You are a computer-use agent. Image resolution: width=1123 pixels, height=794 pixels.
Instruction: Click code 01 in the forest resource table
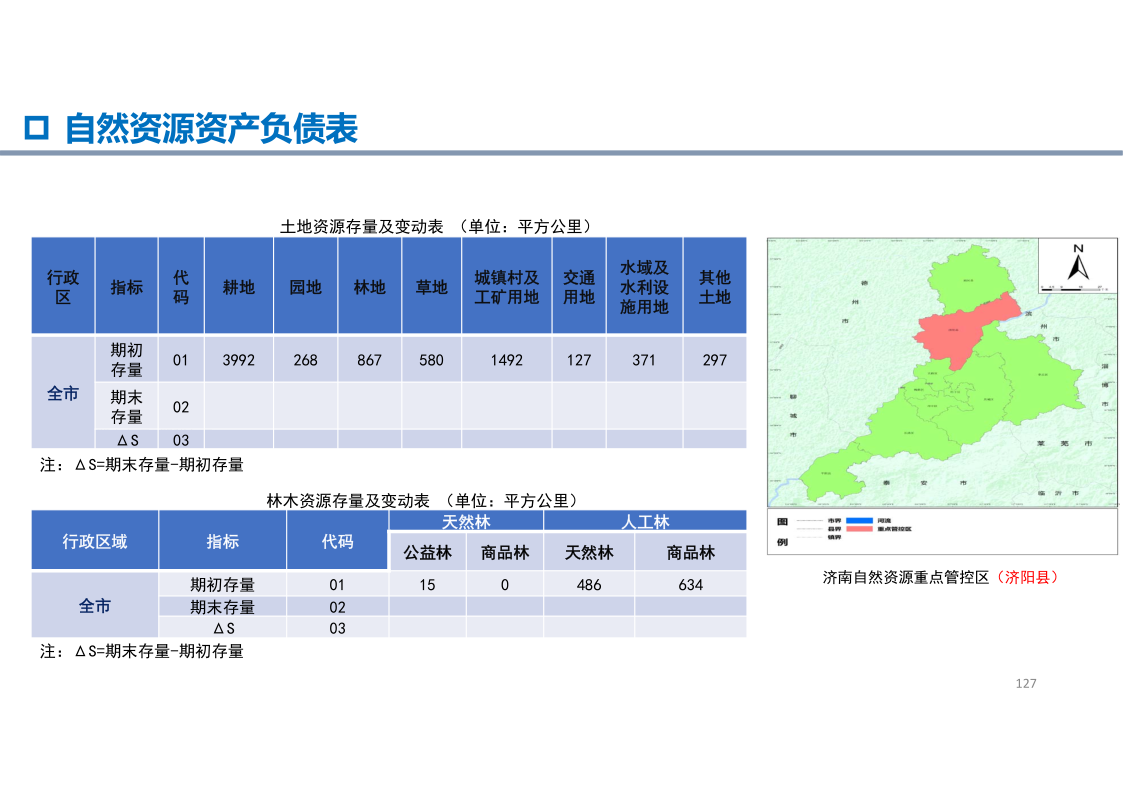pyautogui.click(x=337, y=585)
